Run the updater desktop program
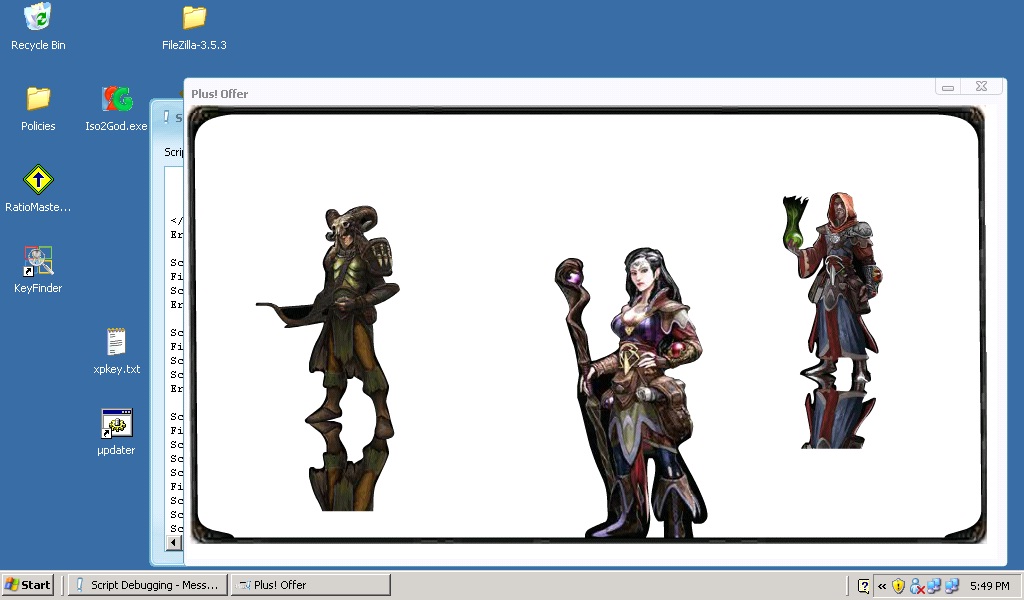This screenshot has width=1024, height=600. [116, 424]
